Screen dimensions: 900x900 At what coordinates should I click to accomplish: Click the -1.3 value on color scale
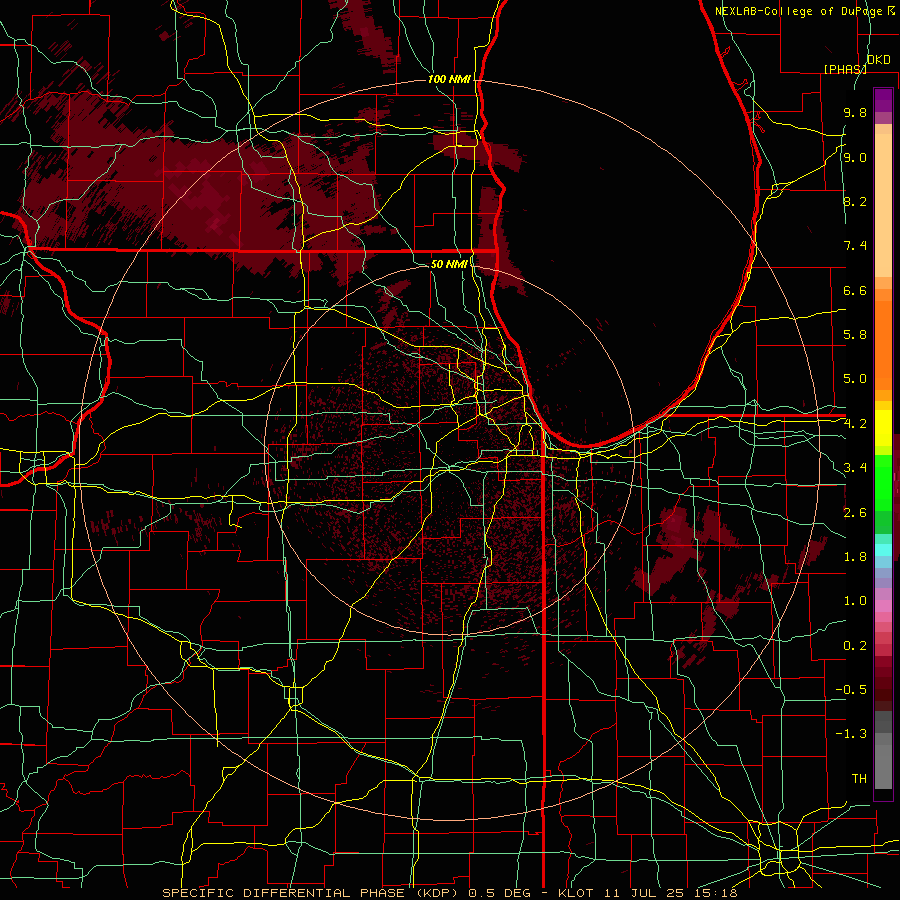[x=851, y=734]
